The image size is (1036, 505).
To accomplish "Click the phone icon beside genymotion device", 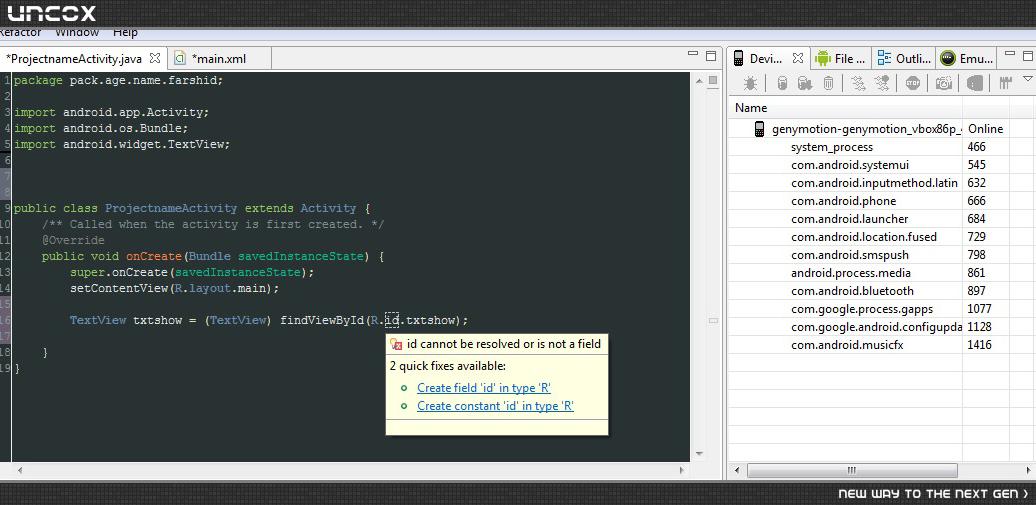I will (x=759, y=129).
